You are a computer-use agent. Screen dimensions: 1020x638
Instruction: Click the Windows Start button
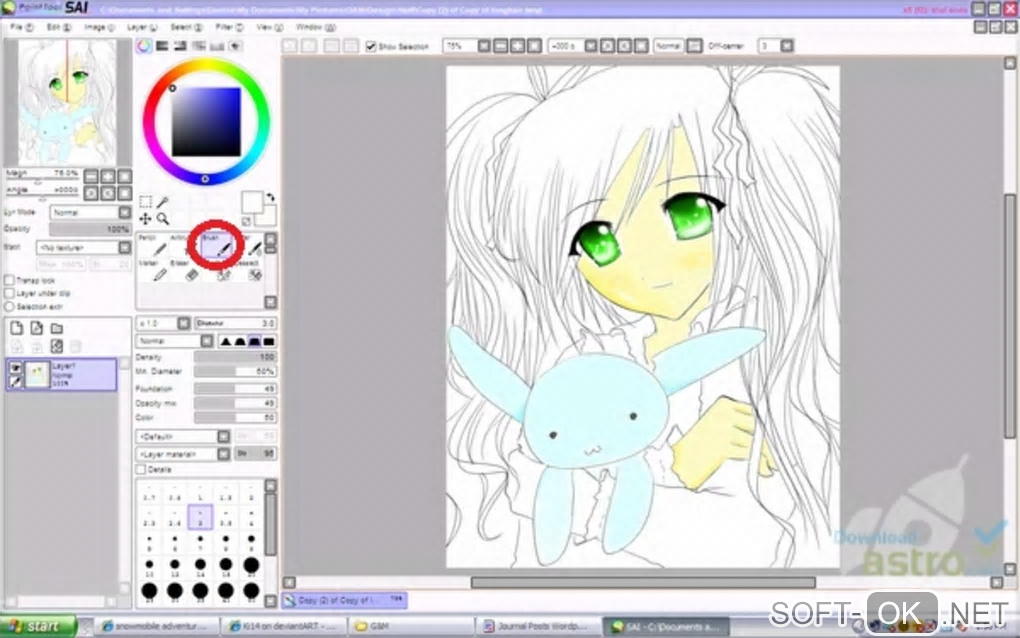click(x=37, y=626)
